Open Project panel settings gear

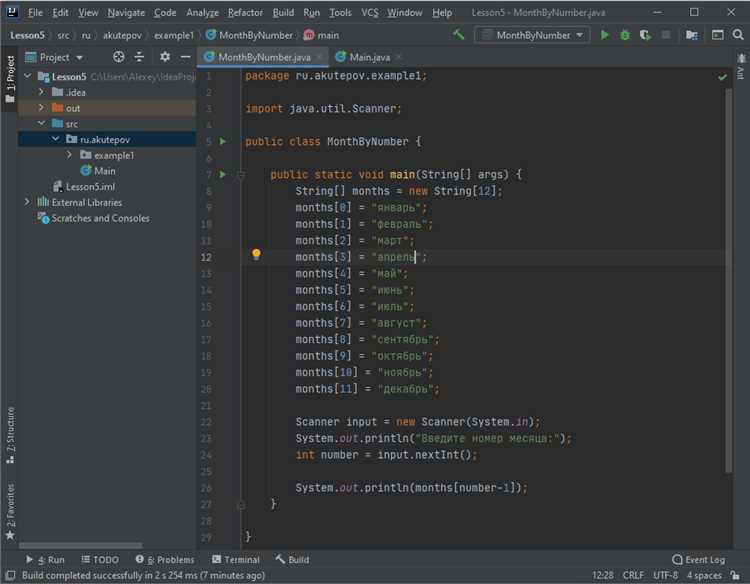(165, 57)
